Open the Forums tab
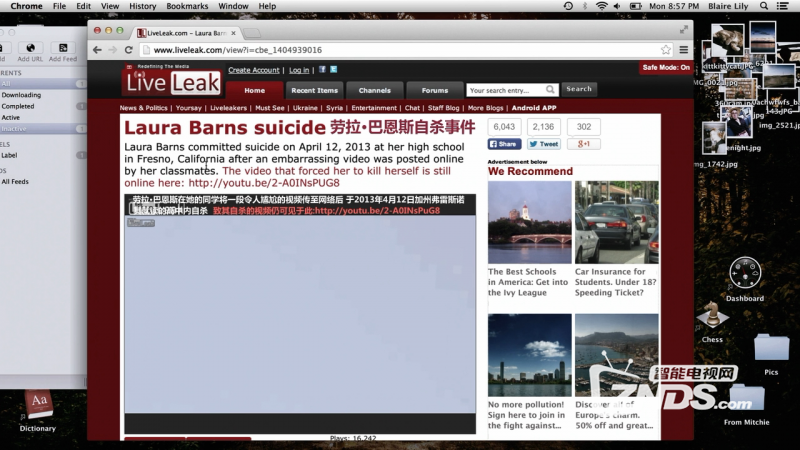 435,90
